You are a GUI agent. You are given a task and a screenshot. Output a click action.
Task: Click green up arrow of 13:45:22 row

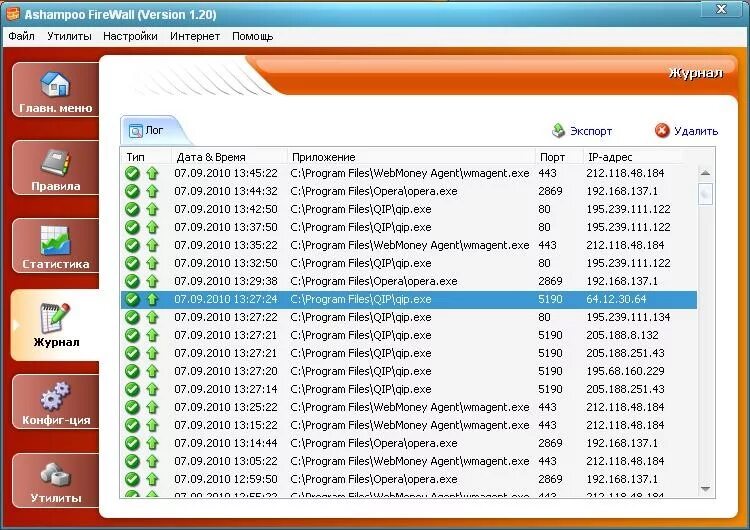[x=152, y=173]
